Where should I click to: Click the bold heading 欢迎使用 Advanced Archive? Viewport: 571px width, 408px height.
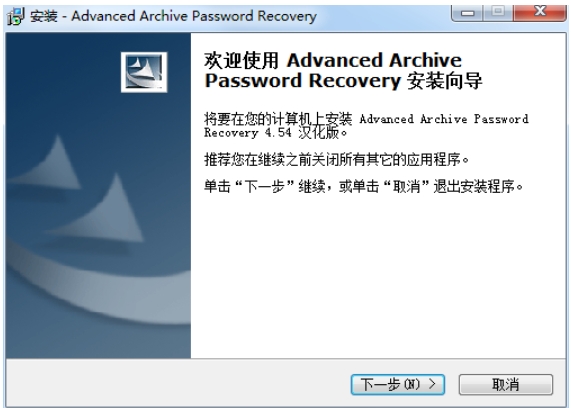[x=333, y=60]
